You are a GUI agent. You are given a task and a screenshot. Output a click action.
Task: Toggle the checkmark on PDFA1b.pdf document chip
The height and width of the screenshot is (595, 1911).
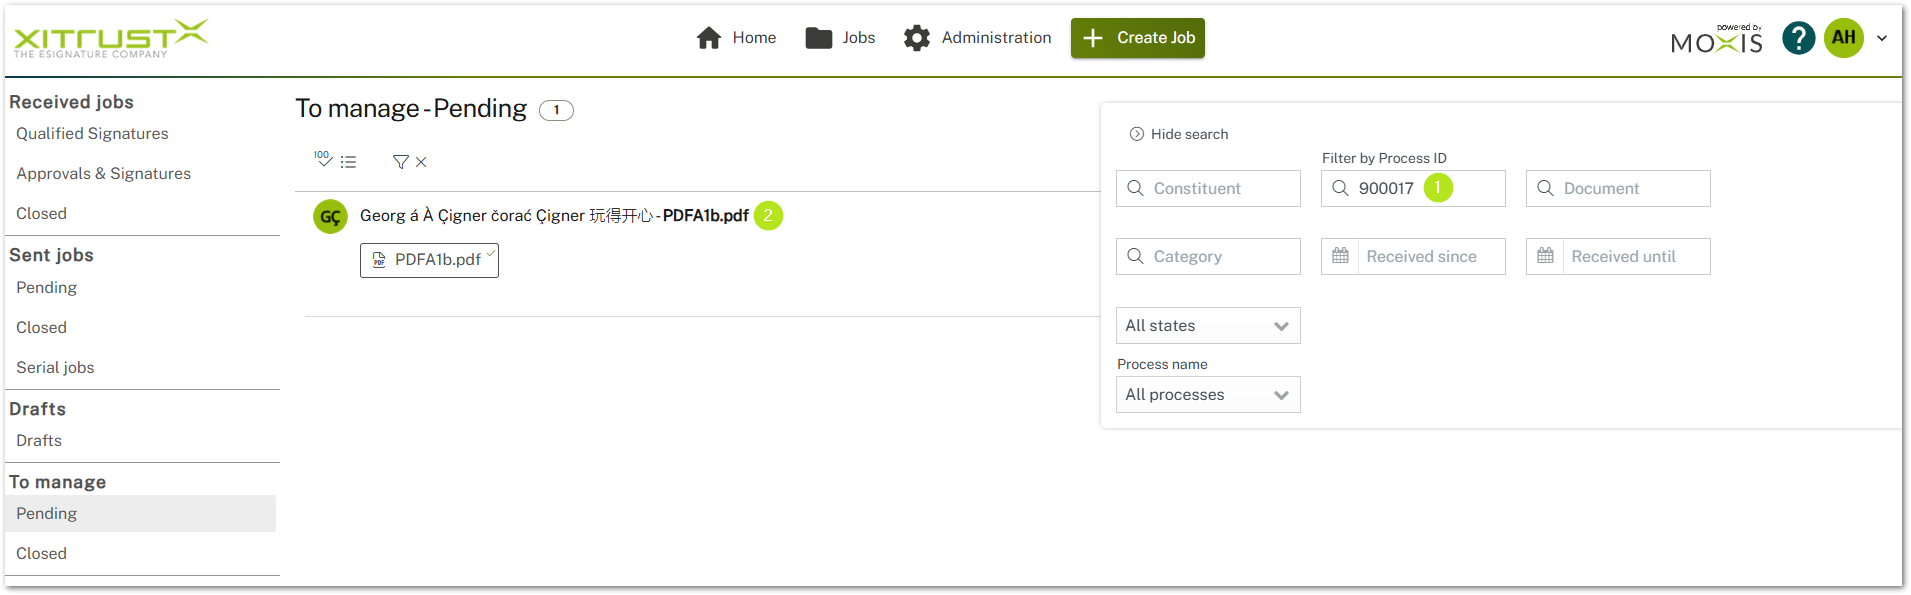click(490, 254)
